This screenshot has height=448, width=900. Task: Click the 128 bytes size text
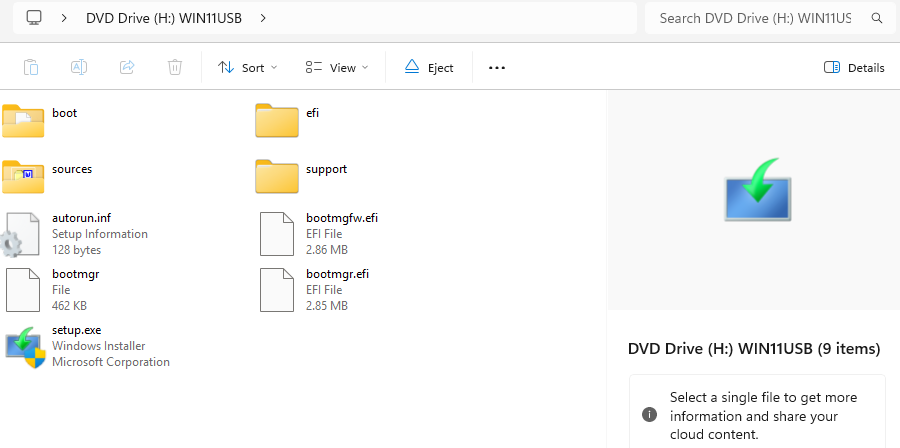(x=76, y=250)
